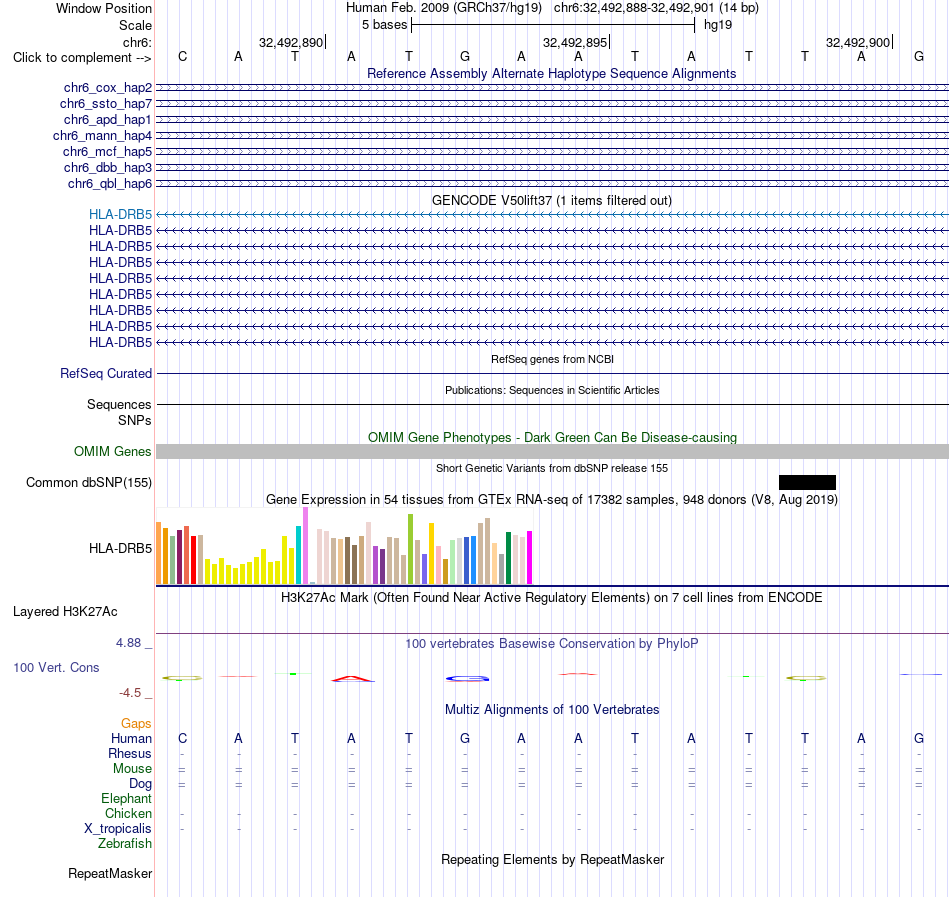Click the tallest violet bar in GTEx chart
The width and height of the screenshot is (950, 897).
coord(305,546)
